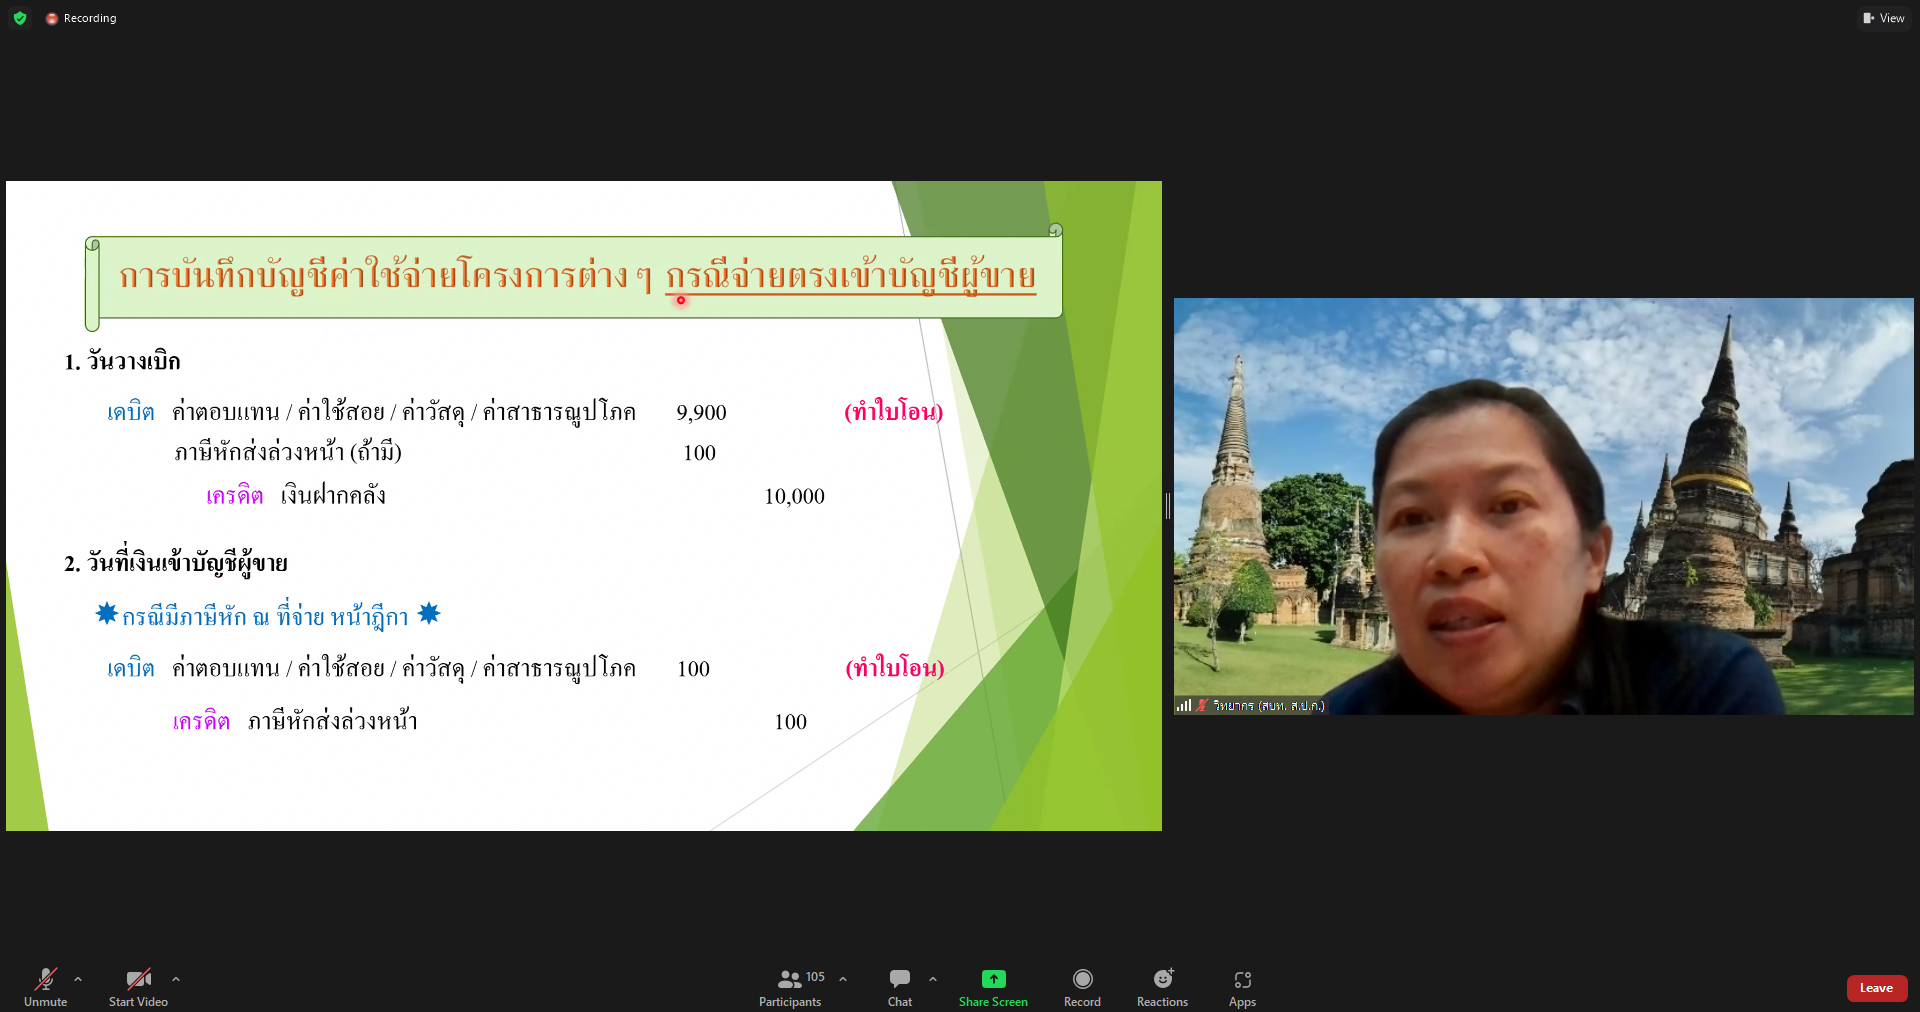Unmute the microphone
This screenshot has width=1920, height=1012.
(x=46, y=987)
